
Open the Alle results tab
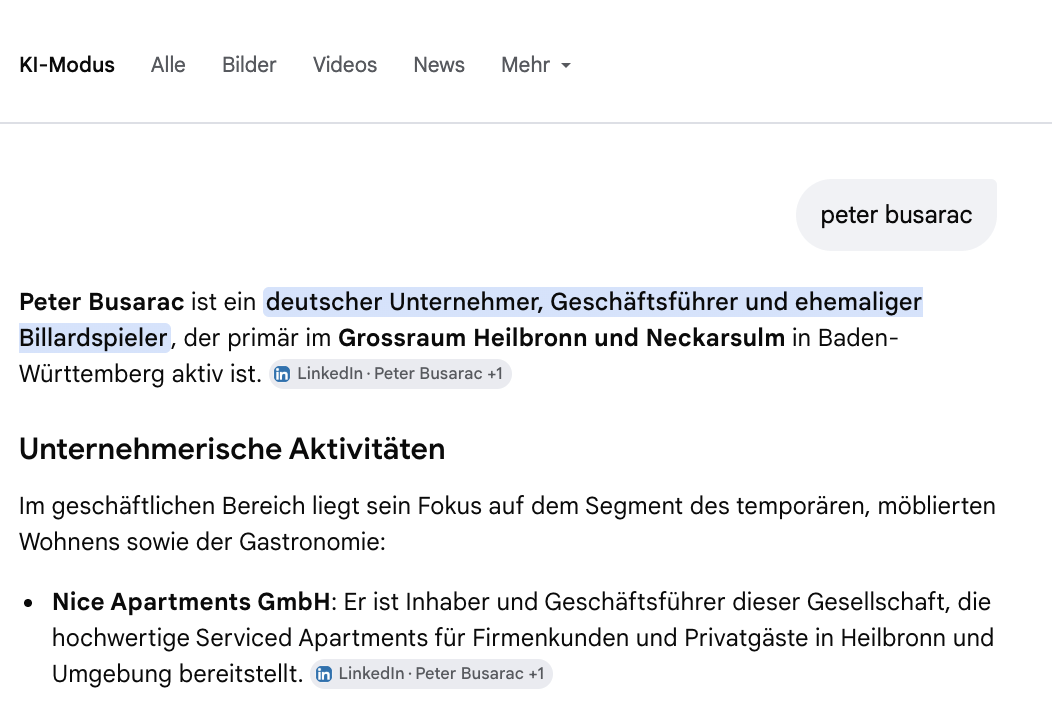click(x=168, y=65)
